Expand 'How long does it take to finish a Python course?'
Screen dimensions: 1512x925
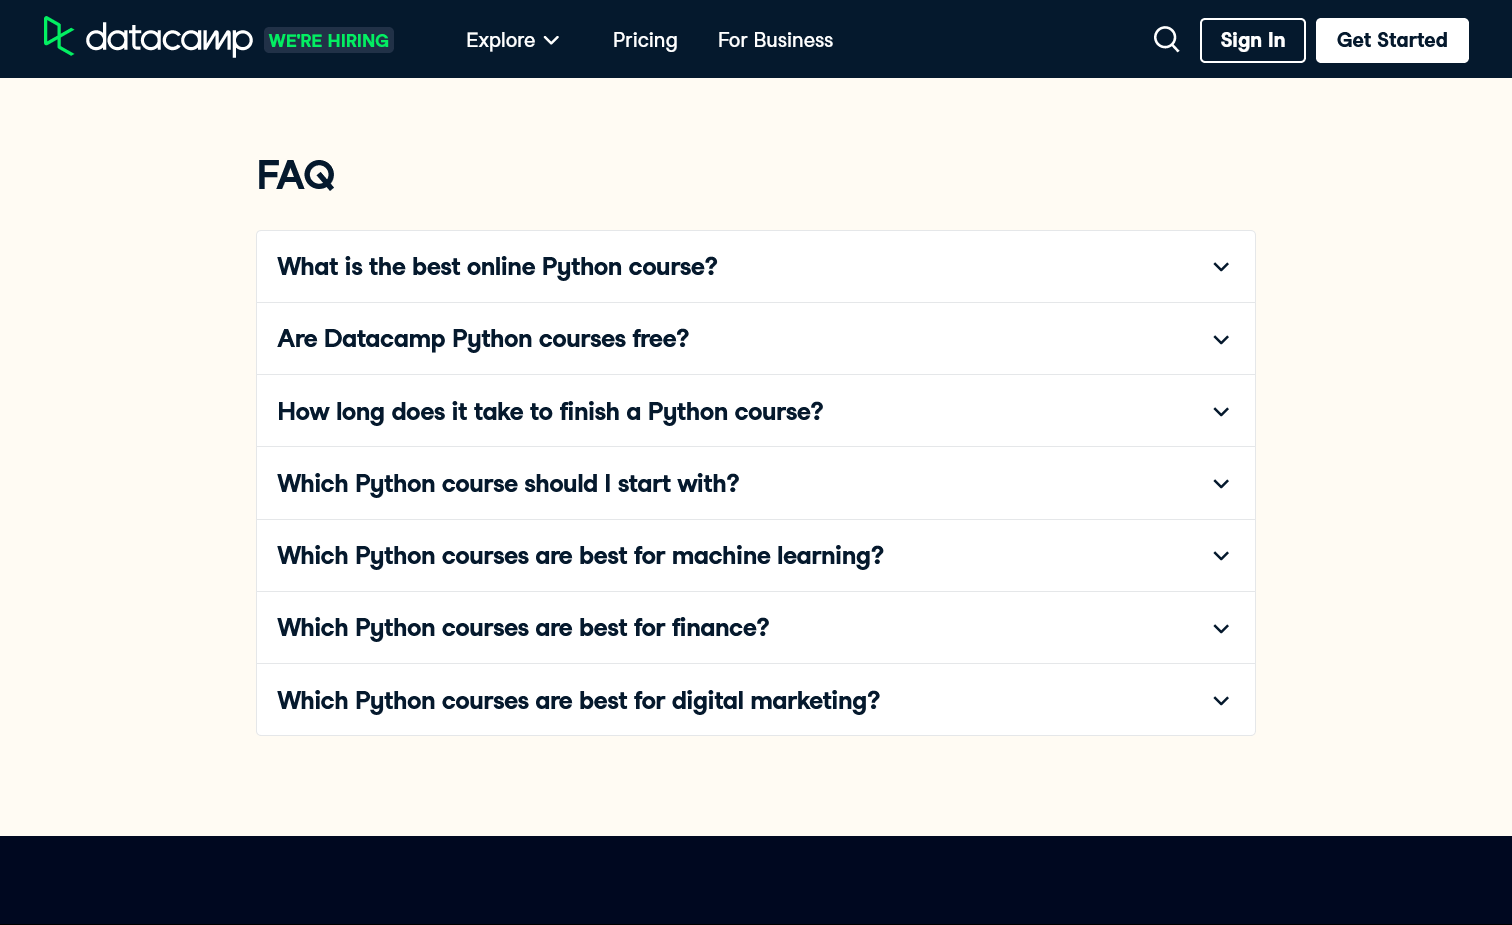[x=550, y=411]
